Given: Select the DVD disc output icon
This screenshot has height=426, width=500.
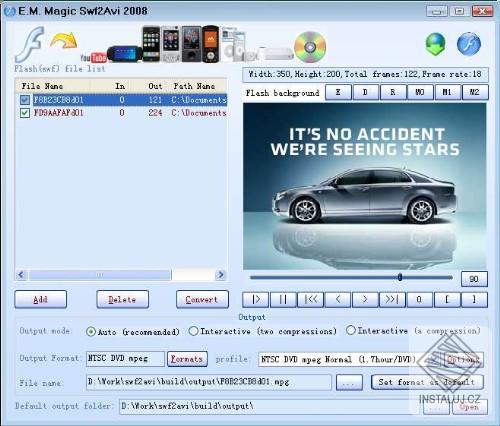Looking at the screenshot, I should [310, 47].
